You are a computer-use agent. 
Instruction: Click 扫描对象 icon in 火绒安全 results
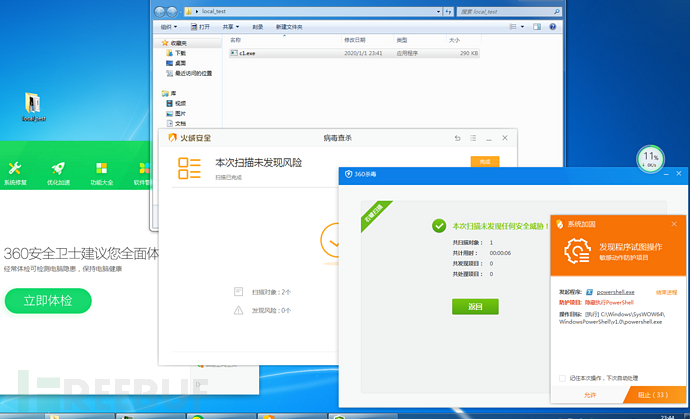239,291
